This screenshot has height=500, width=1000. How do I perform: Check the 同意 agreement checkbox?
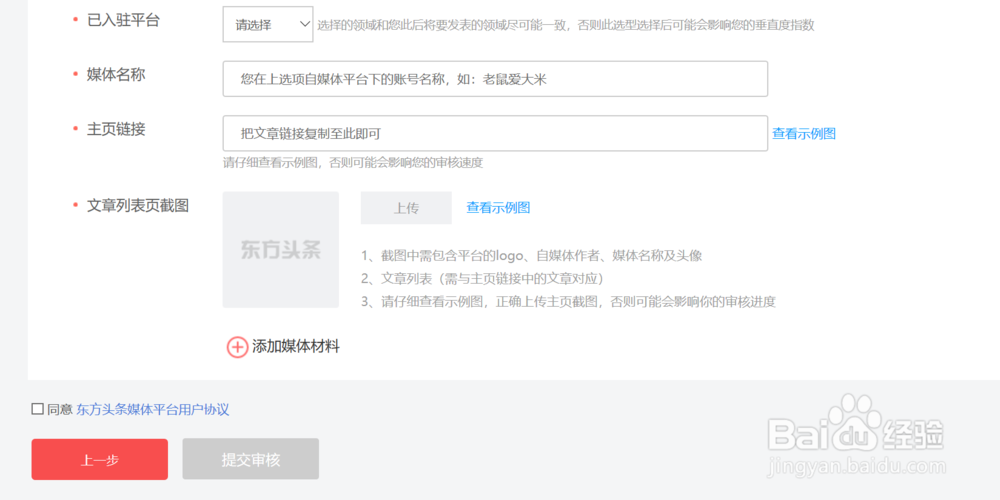[x=38, y=409]
